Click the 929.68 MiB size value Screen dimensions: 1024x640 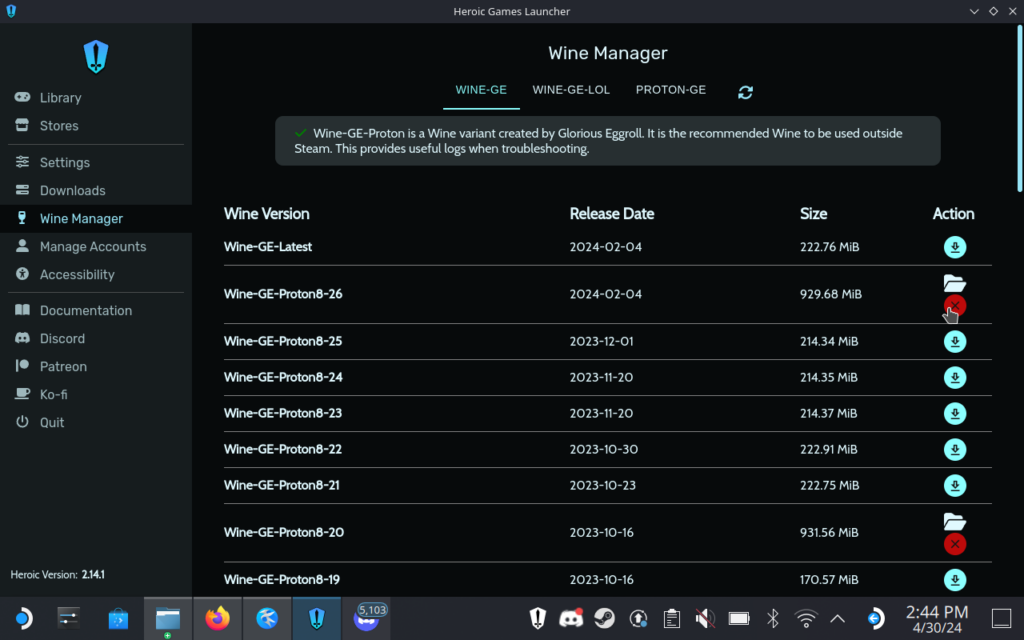click(831, 294)
